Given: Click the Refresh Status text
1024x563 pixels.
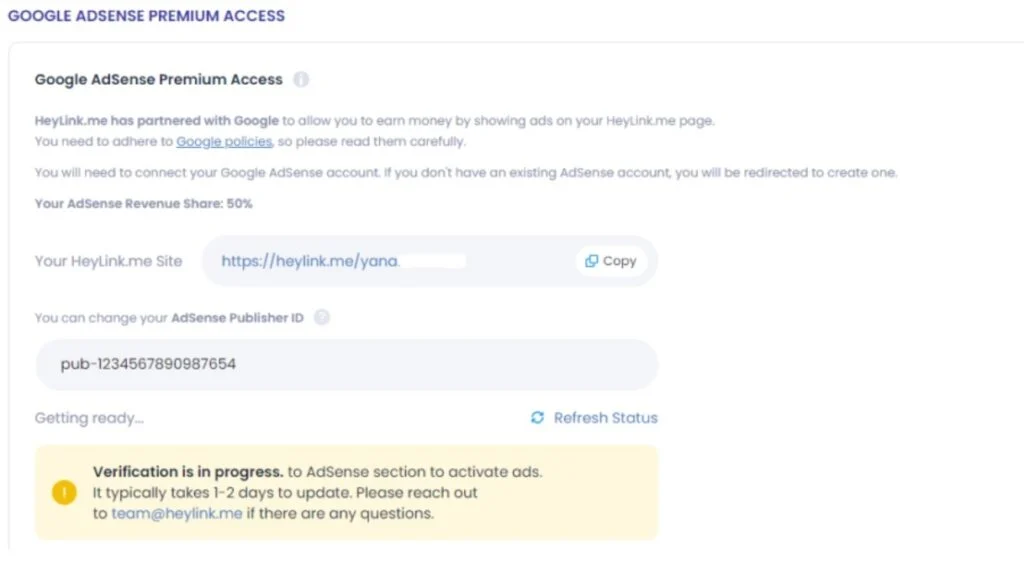Looking at the screenshot, I should pos(606,418).
